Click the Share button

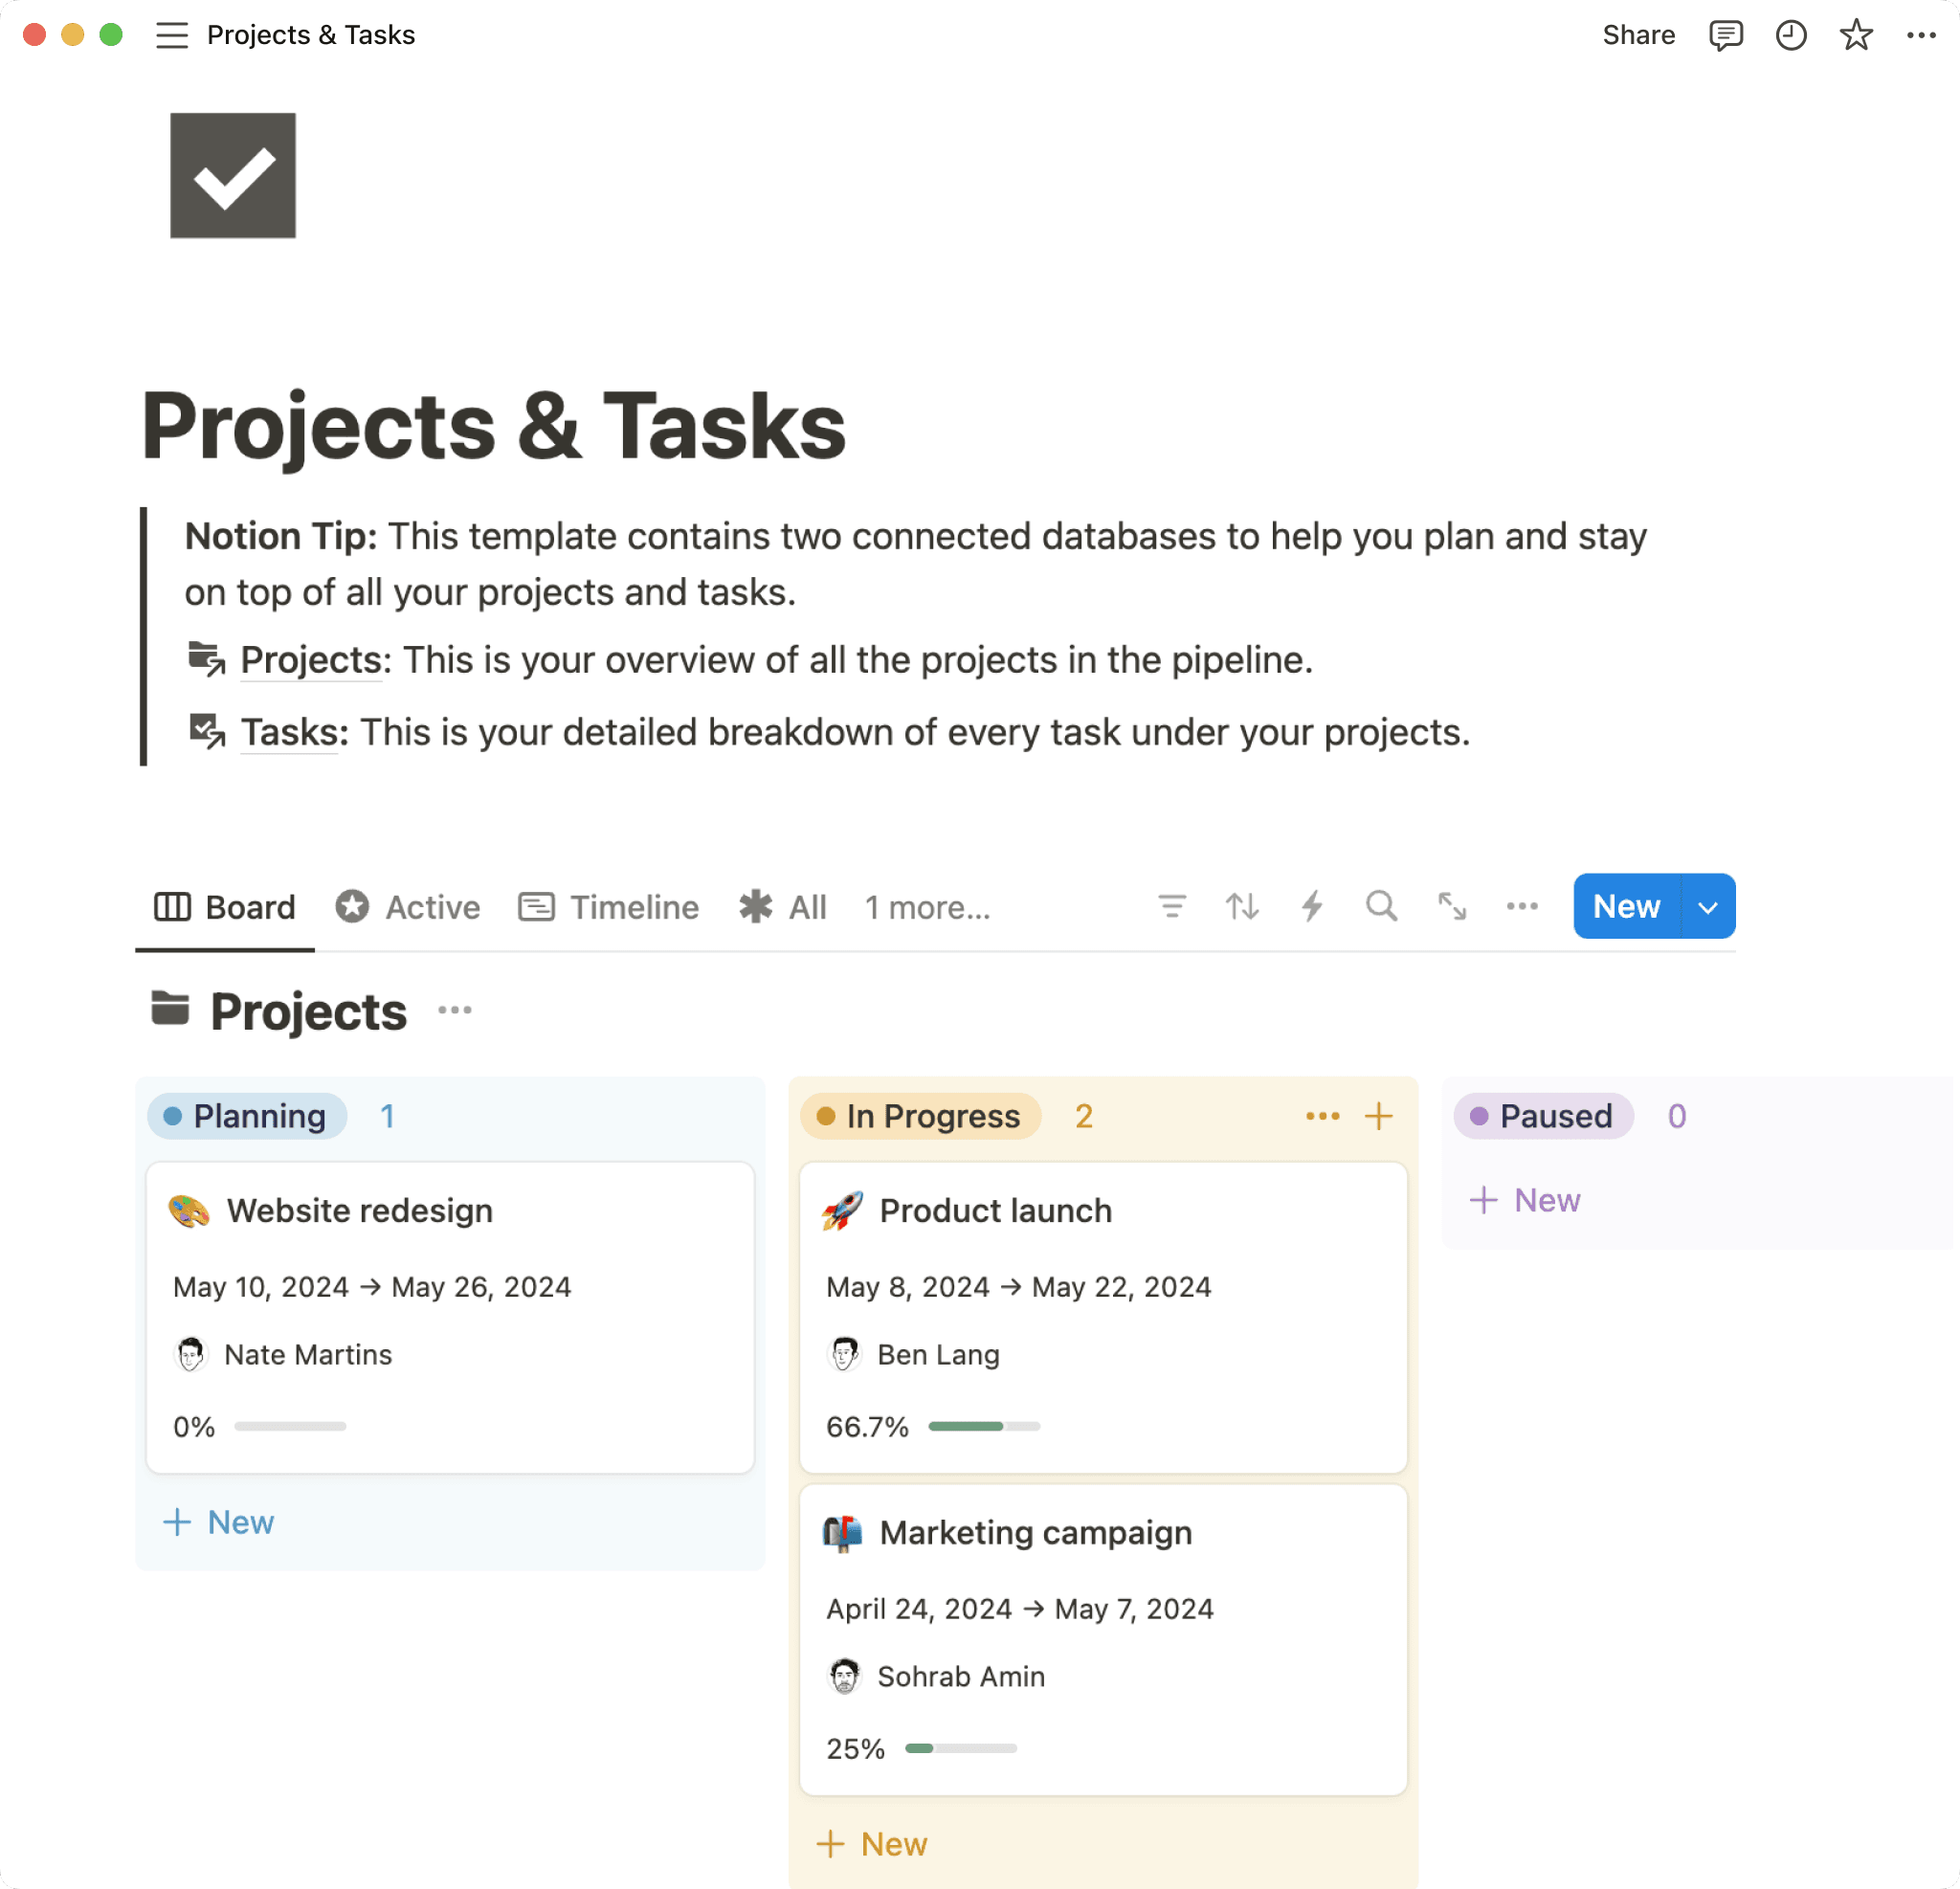coord(1638,35)
